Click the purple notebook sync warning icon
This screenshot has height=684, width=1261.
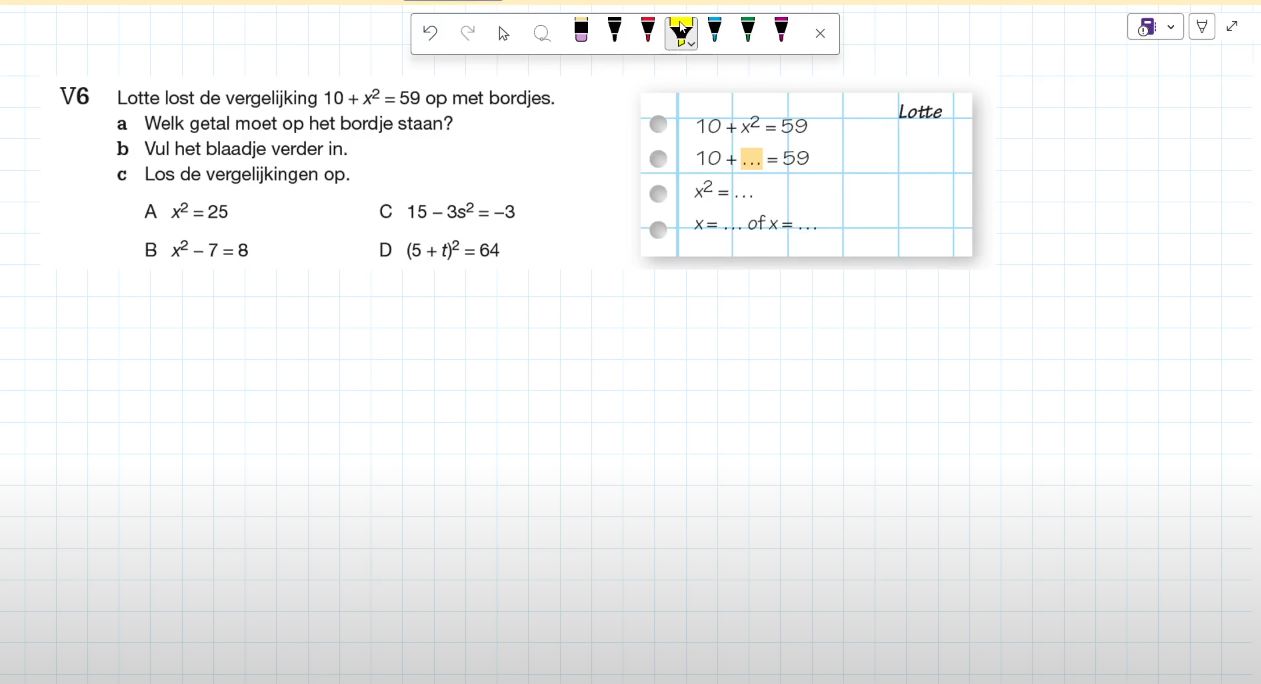1146,27
